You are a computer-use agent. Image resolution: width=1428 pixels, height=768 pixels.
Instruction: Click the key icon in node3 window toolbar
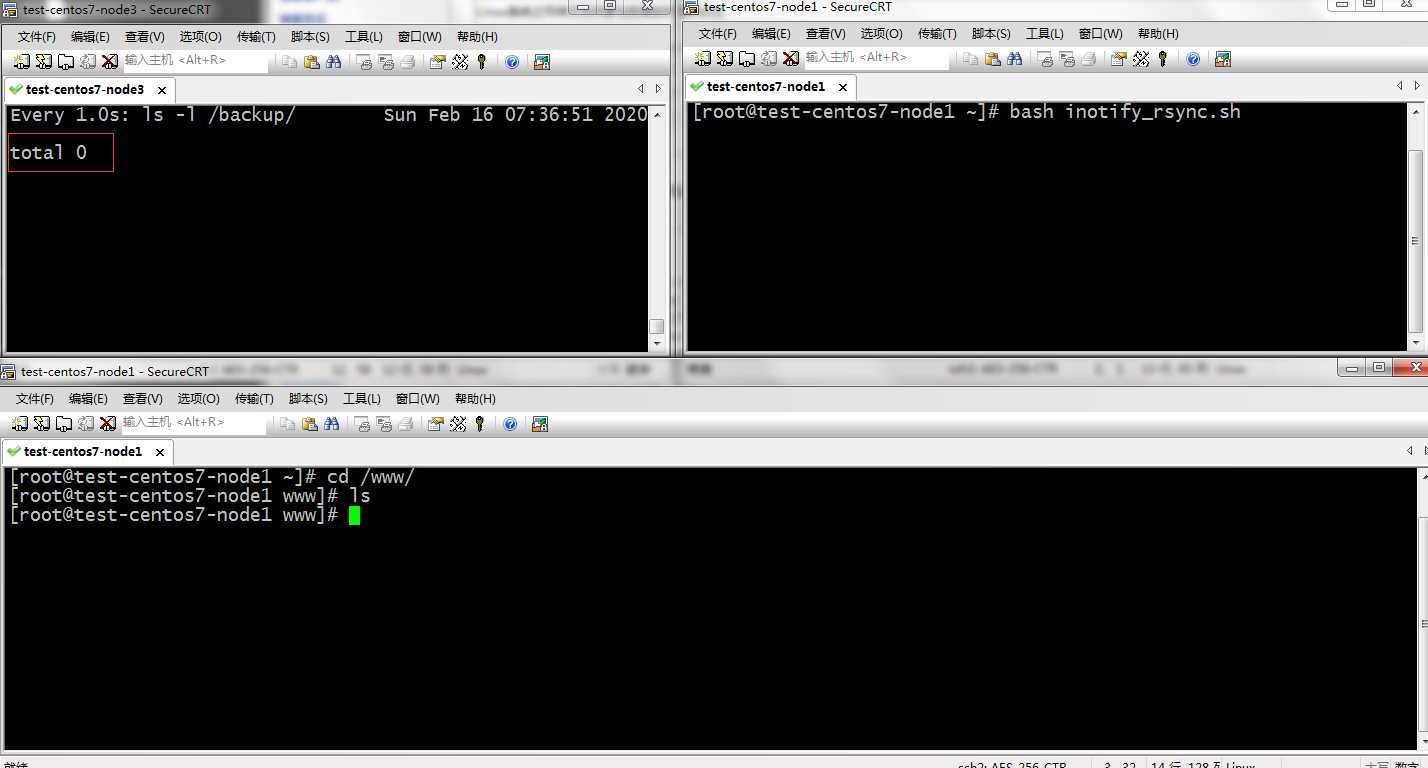click(482, 62)
